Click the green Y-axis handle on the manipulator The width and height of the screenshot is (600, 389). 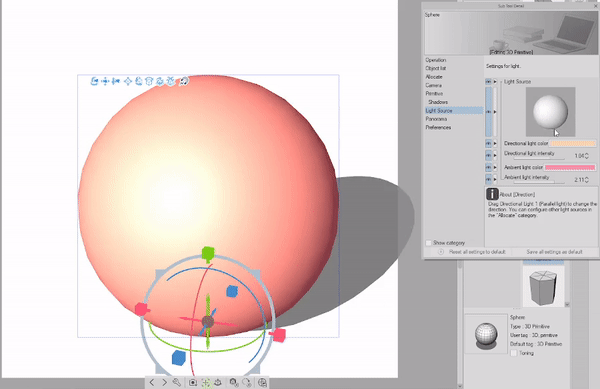click(208, 254)
